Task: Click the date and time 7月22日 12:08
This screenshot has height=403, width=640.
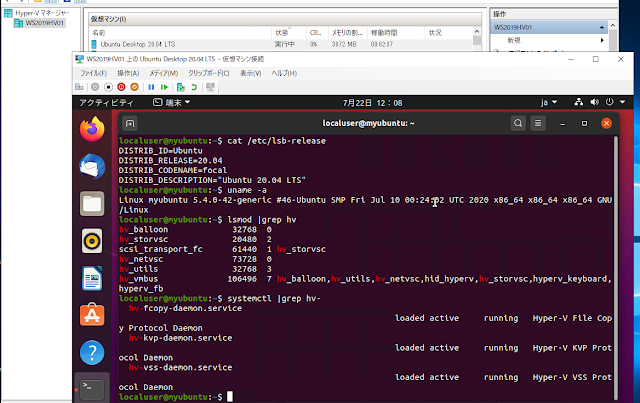Action: tap(372, 102)
